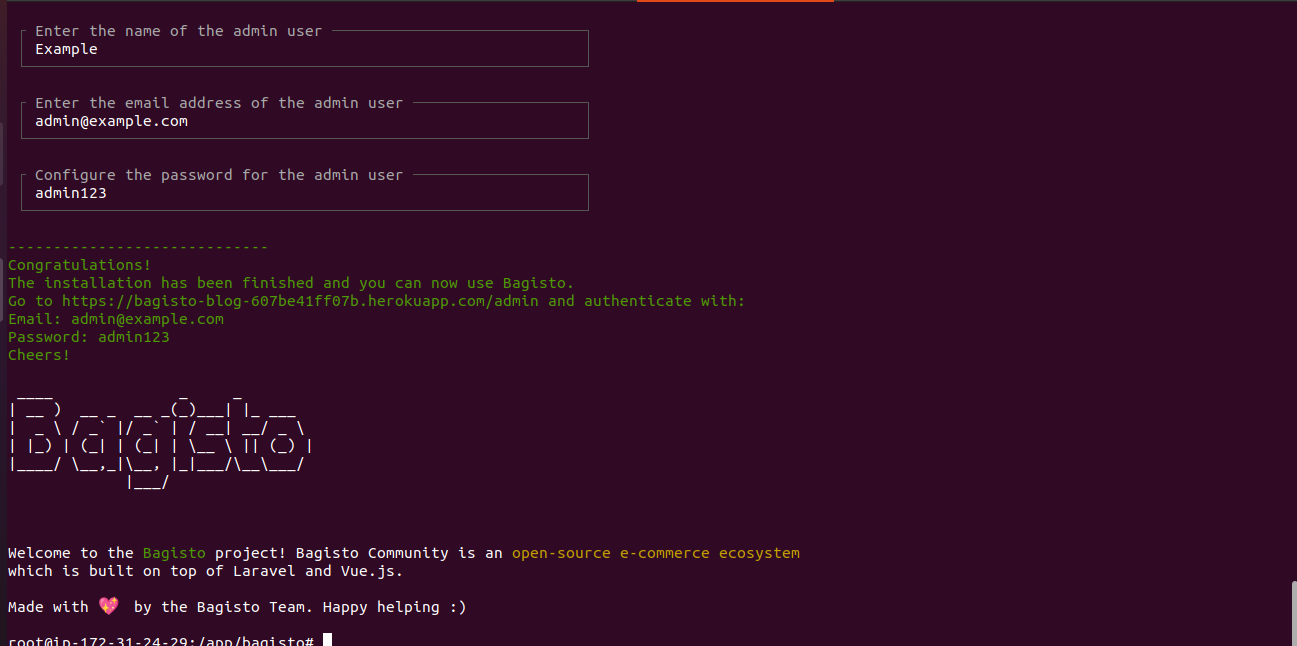Click the 'Congratulations!' line

pos(80,265)
